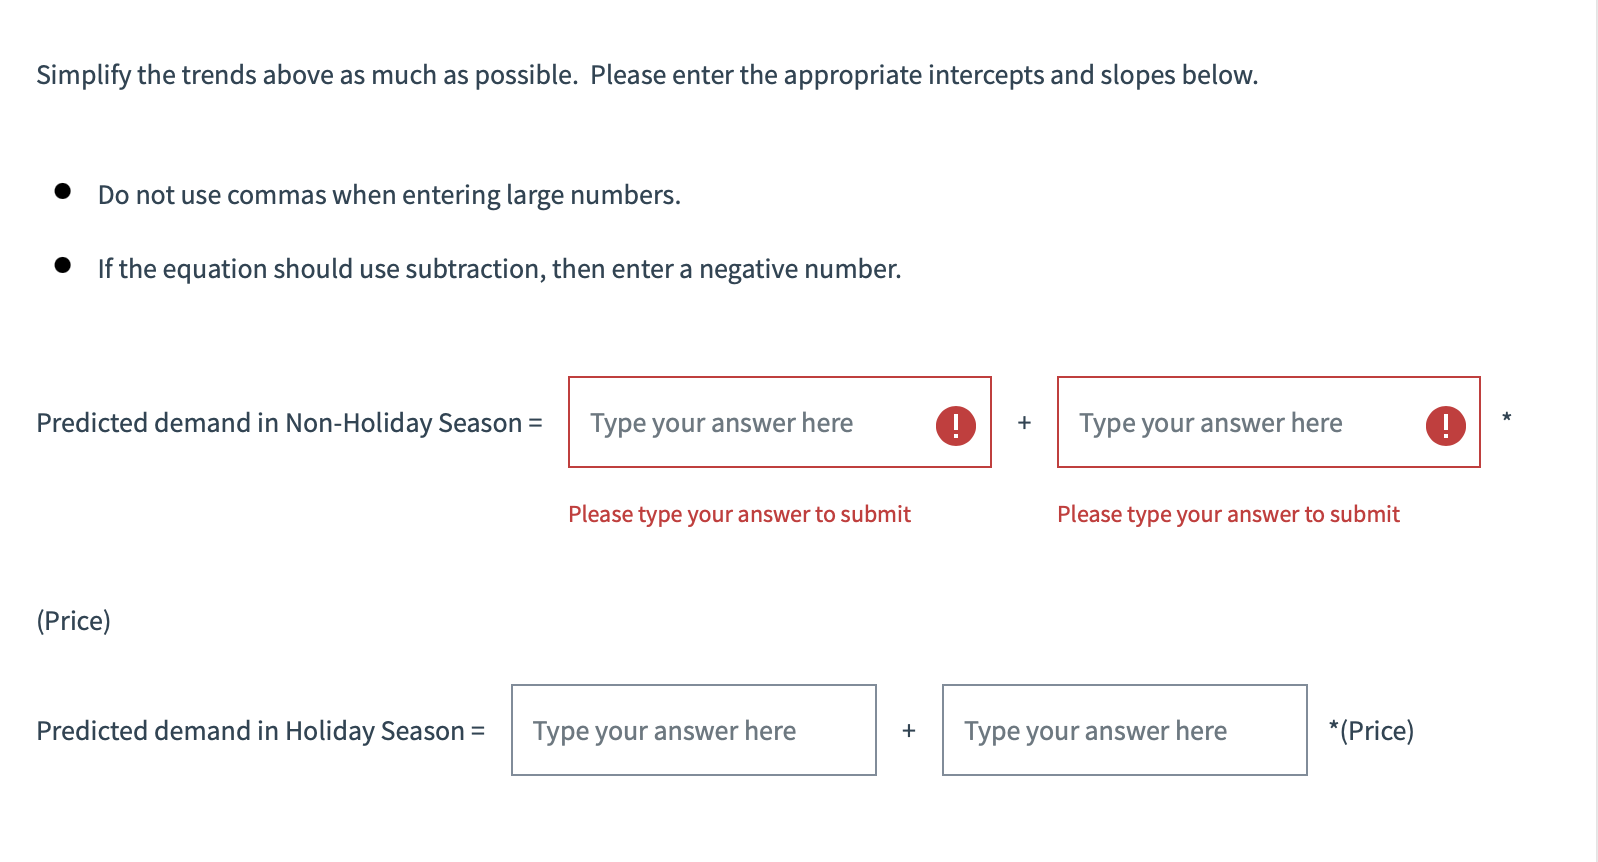Click error icon in Non-Holiday intercept field
This screenshot has width=1598, height=862.
coord(955,425)
